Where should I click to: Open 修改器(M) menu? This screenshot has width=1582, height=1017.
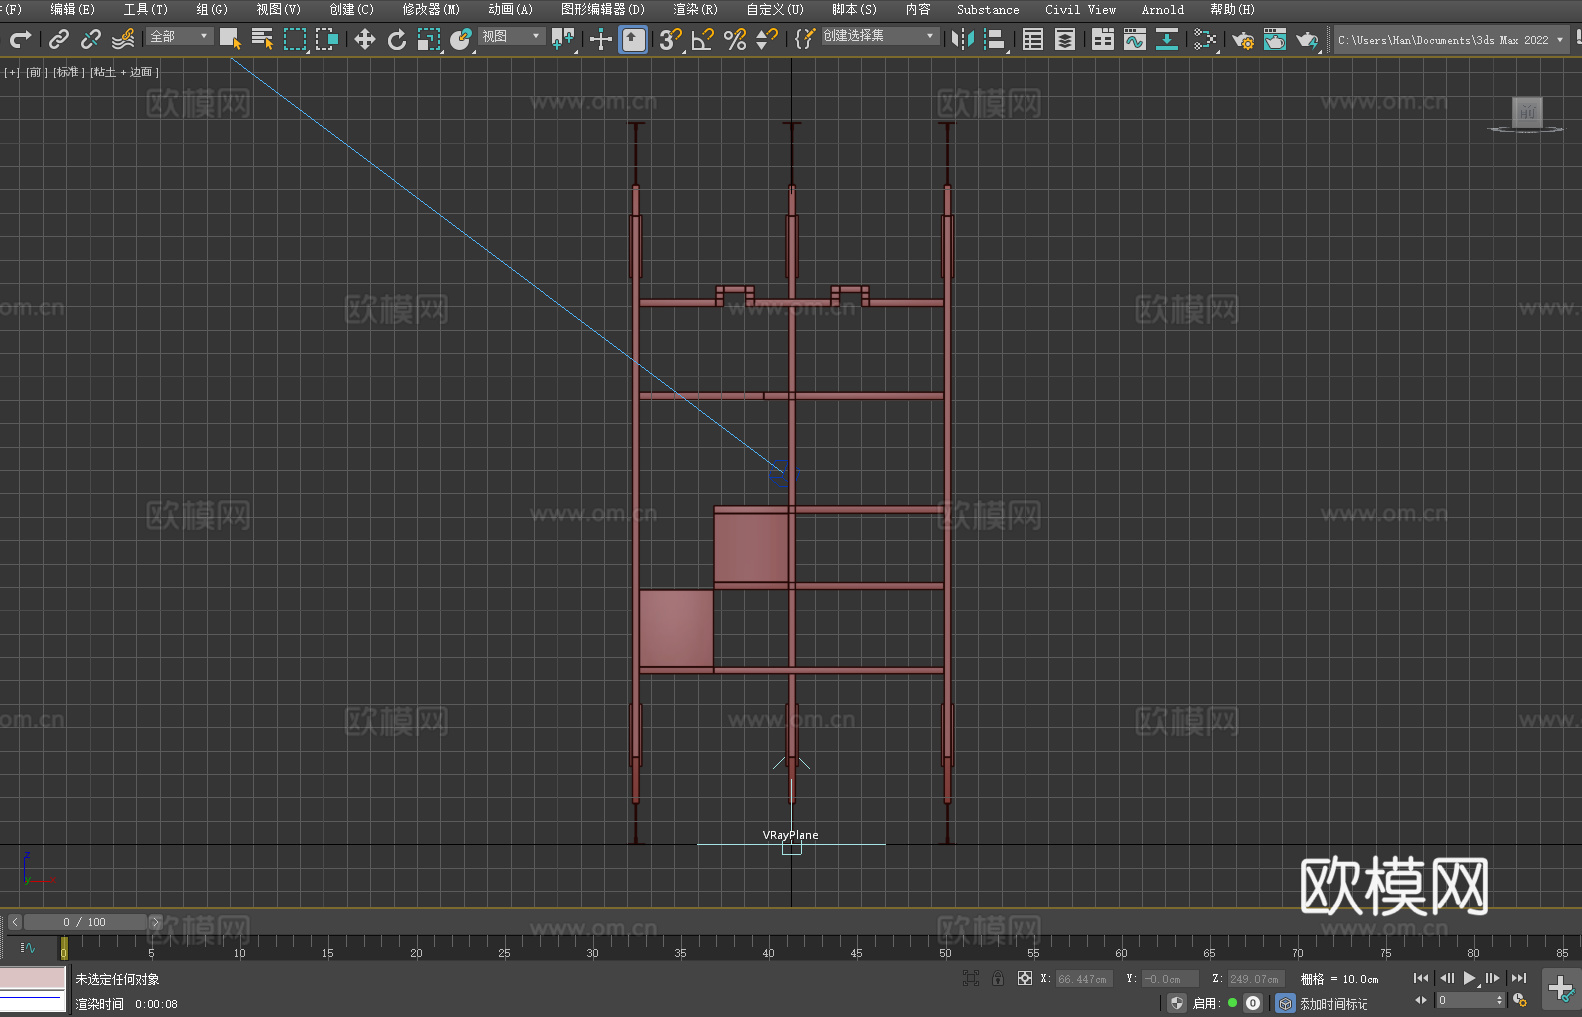tap(431, 9)
